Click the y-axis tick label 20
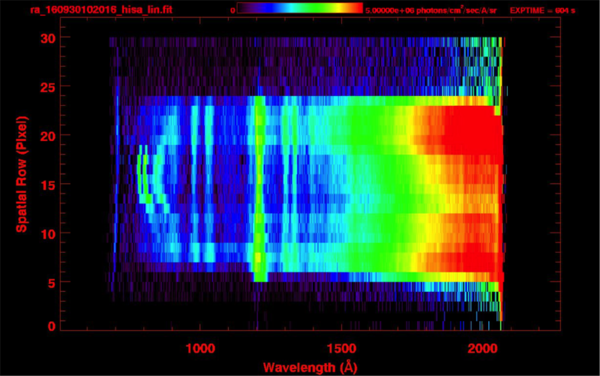Viewport: 600px width, 376px height. pos(48,136)
